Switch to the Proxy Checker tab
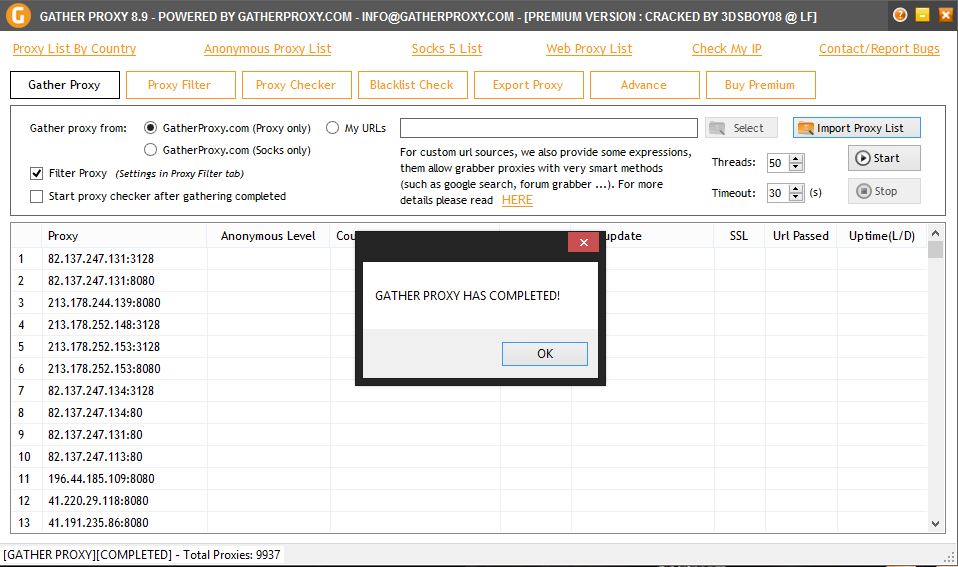The width and height of the screenshot is (958, 567). tap(296, 85)
